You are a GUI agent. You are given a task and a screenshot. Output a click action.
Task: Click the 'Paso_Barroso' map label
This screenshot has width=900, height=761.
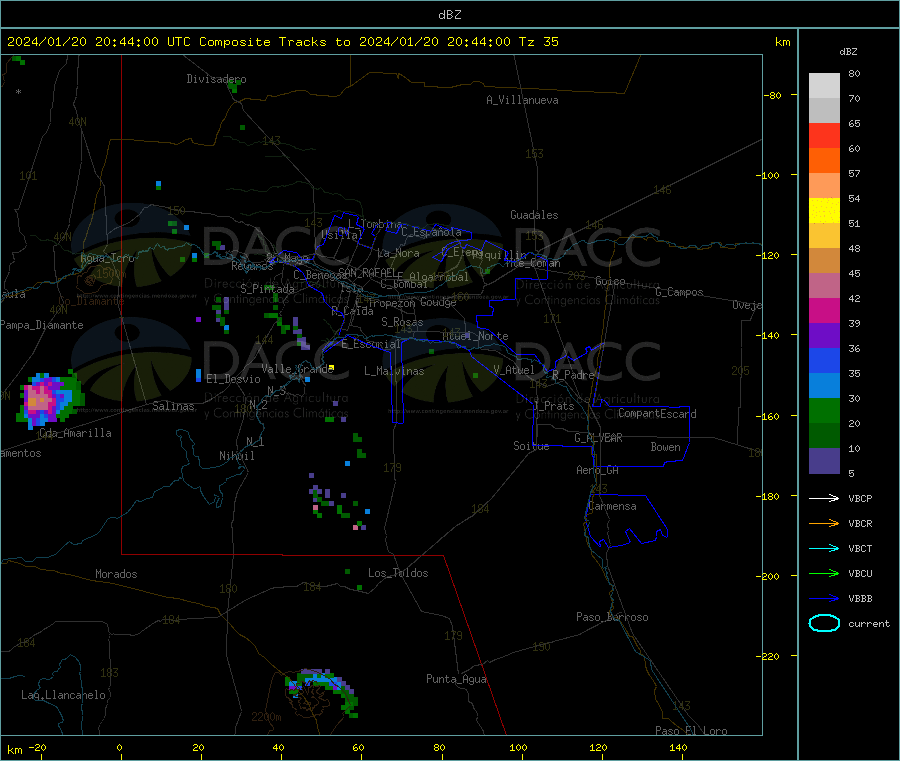(x=612, y=617)
